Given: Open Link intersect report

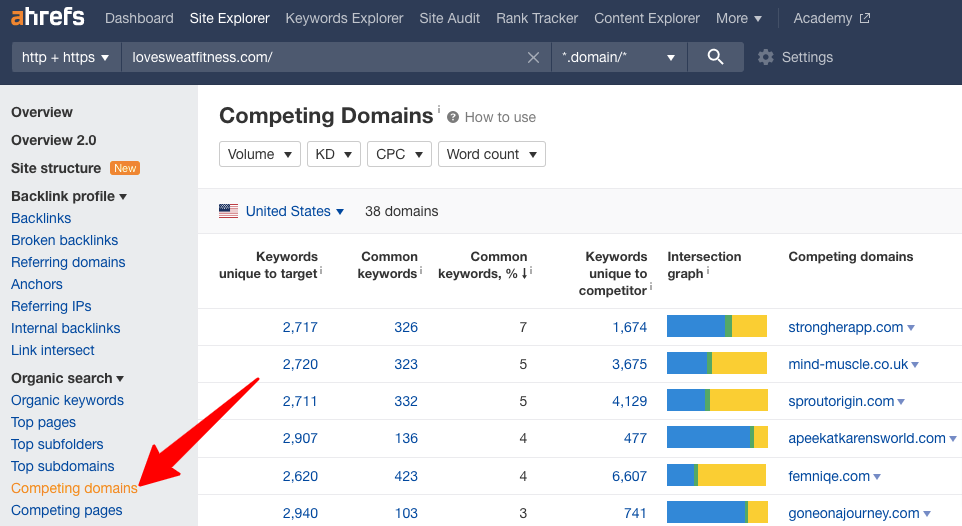Looking at the screenshot, I should [x=53, y=350].
